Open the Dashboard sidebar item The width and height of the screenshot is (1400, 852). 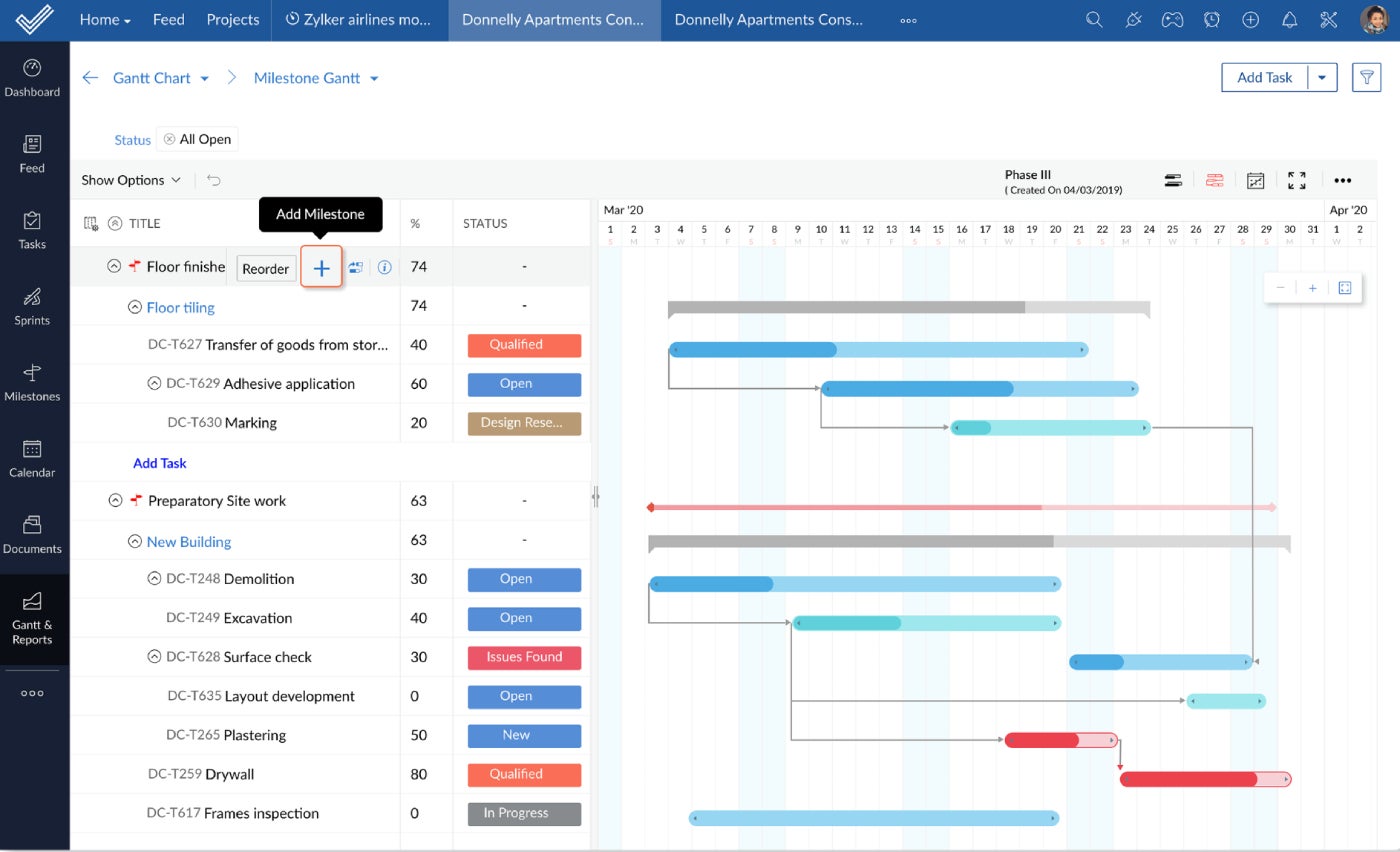tap(32, 78)
